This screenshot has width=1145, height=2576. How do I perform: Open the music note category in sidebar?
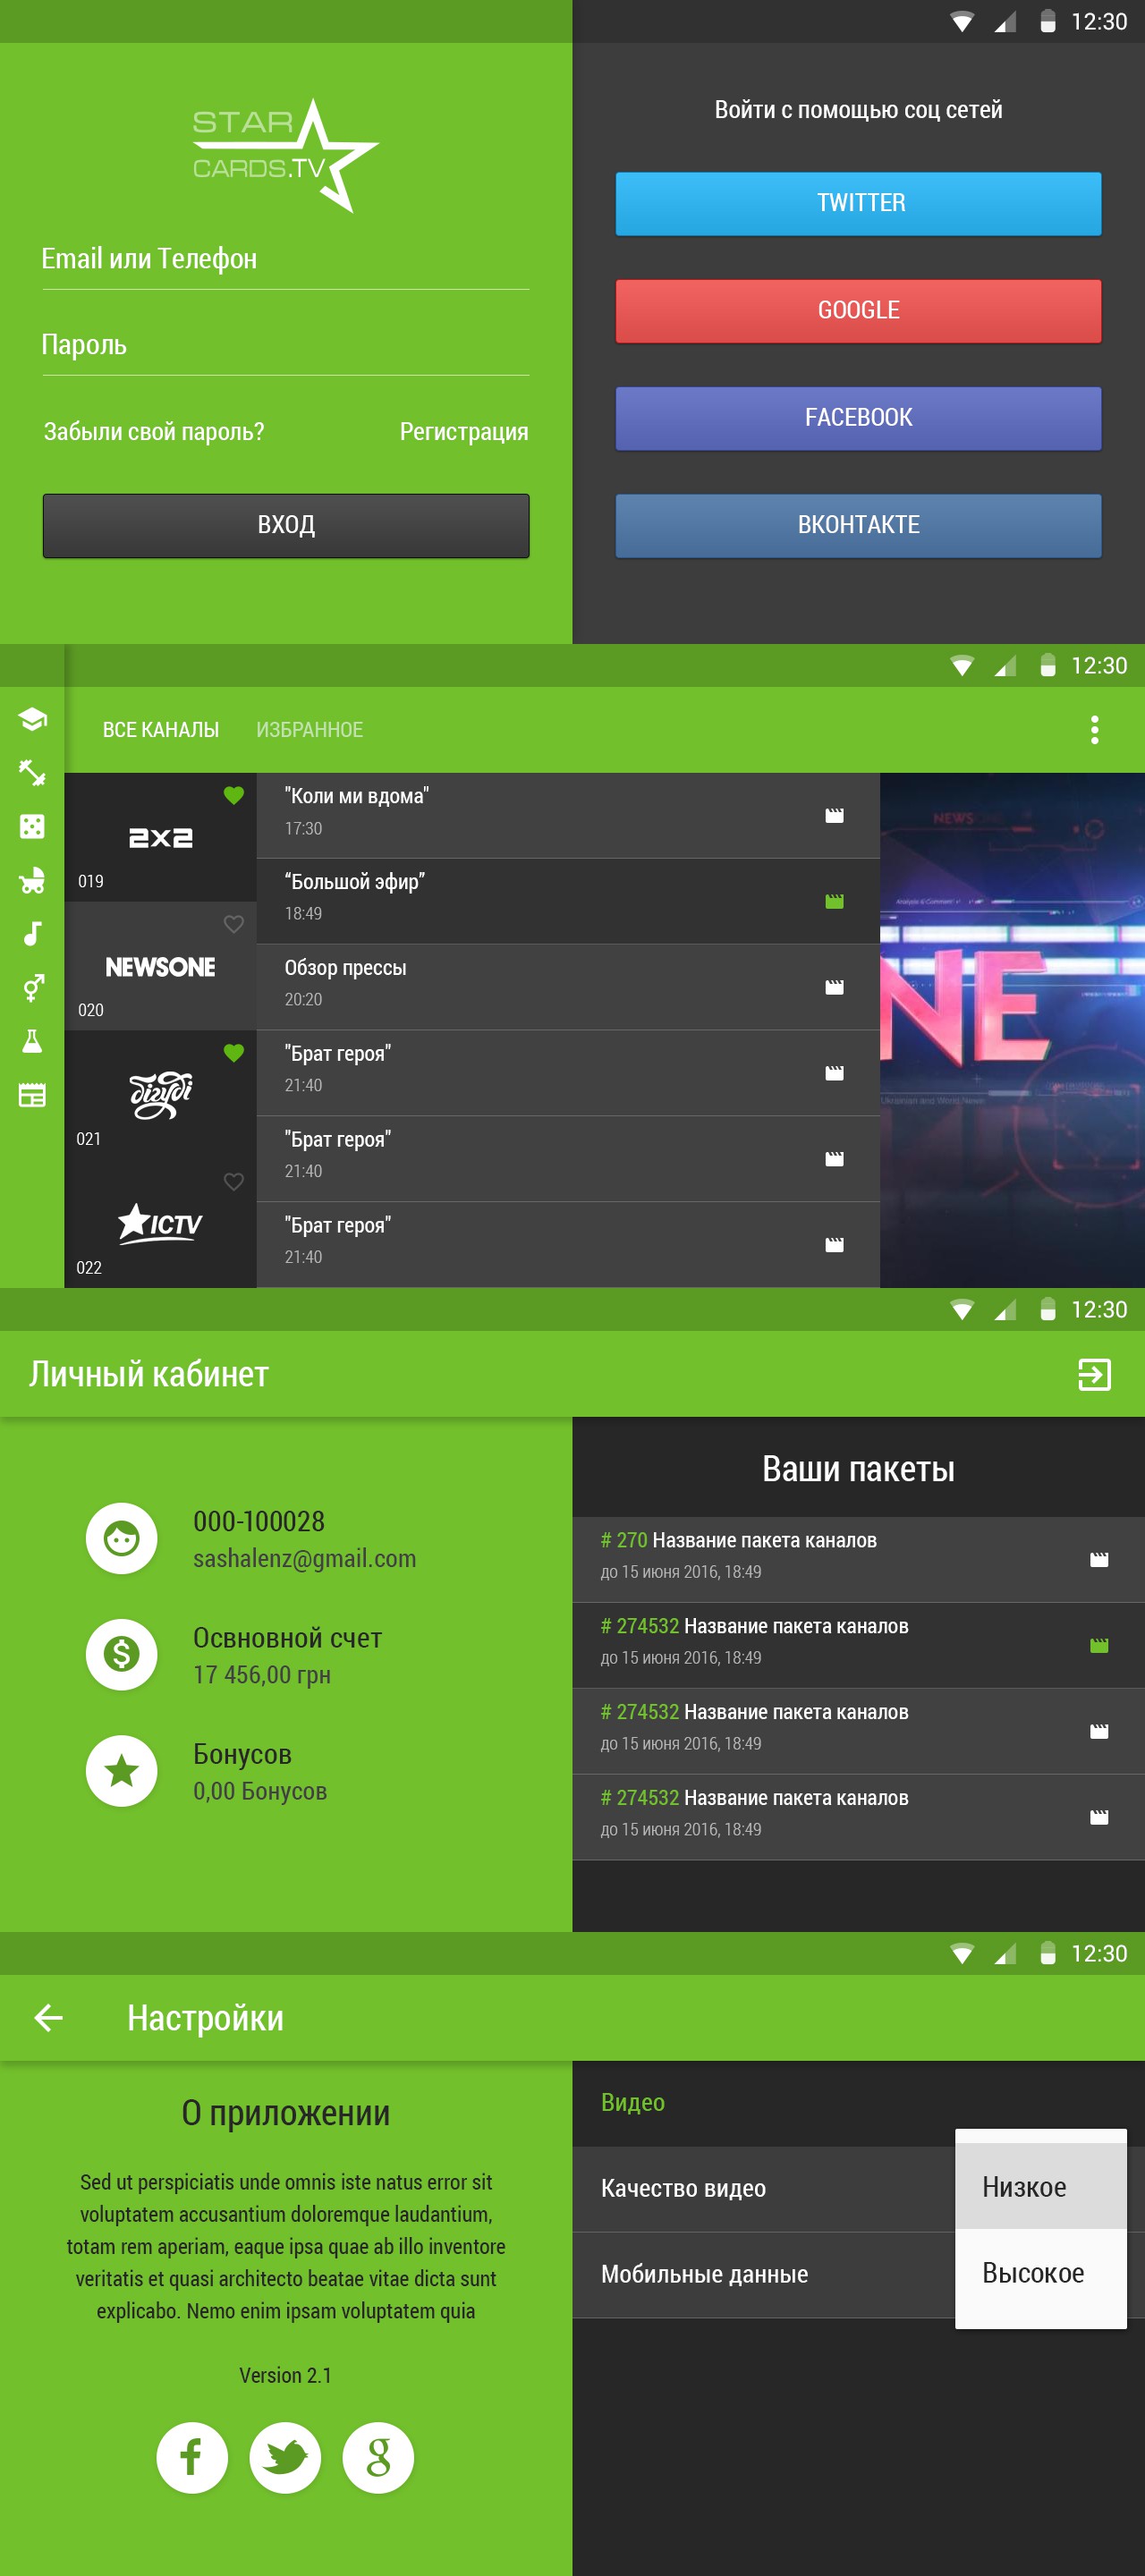click(33, 934)
